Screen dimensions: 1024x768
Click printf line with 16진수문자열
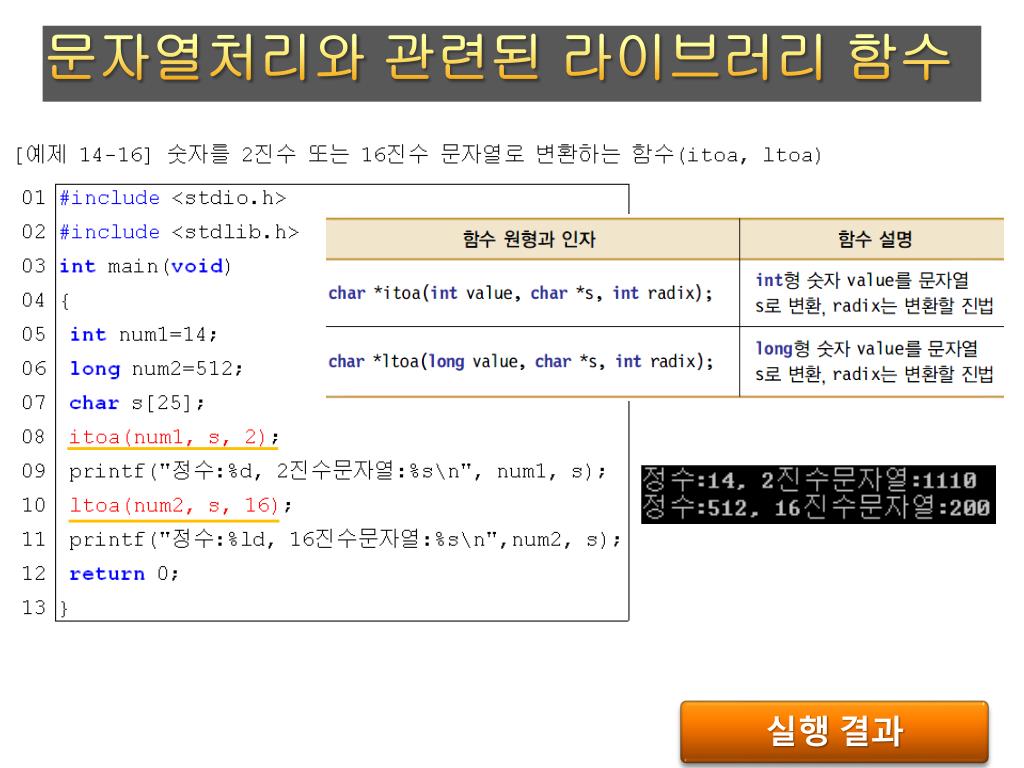tap(345, 539)
